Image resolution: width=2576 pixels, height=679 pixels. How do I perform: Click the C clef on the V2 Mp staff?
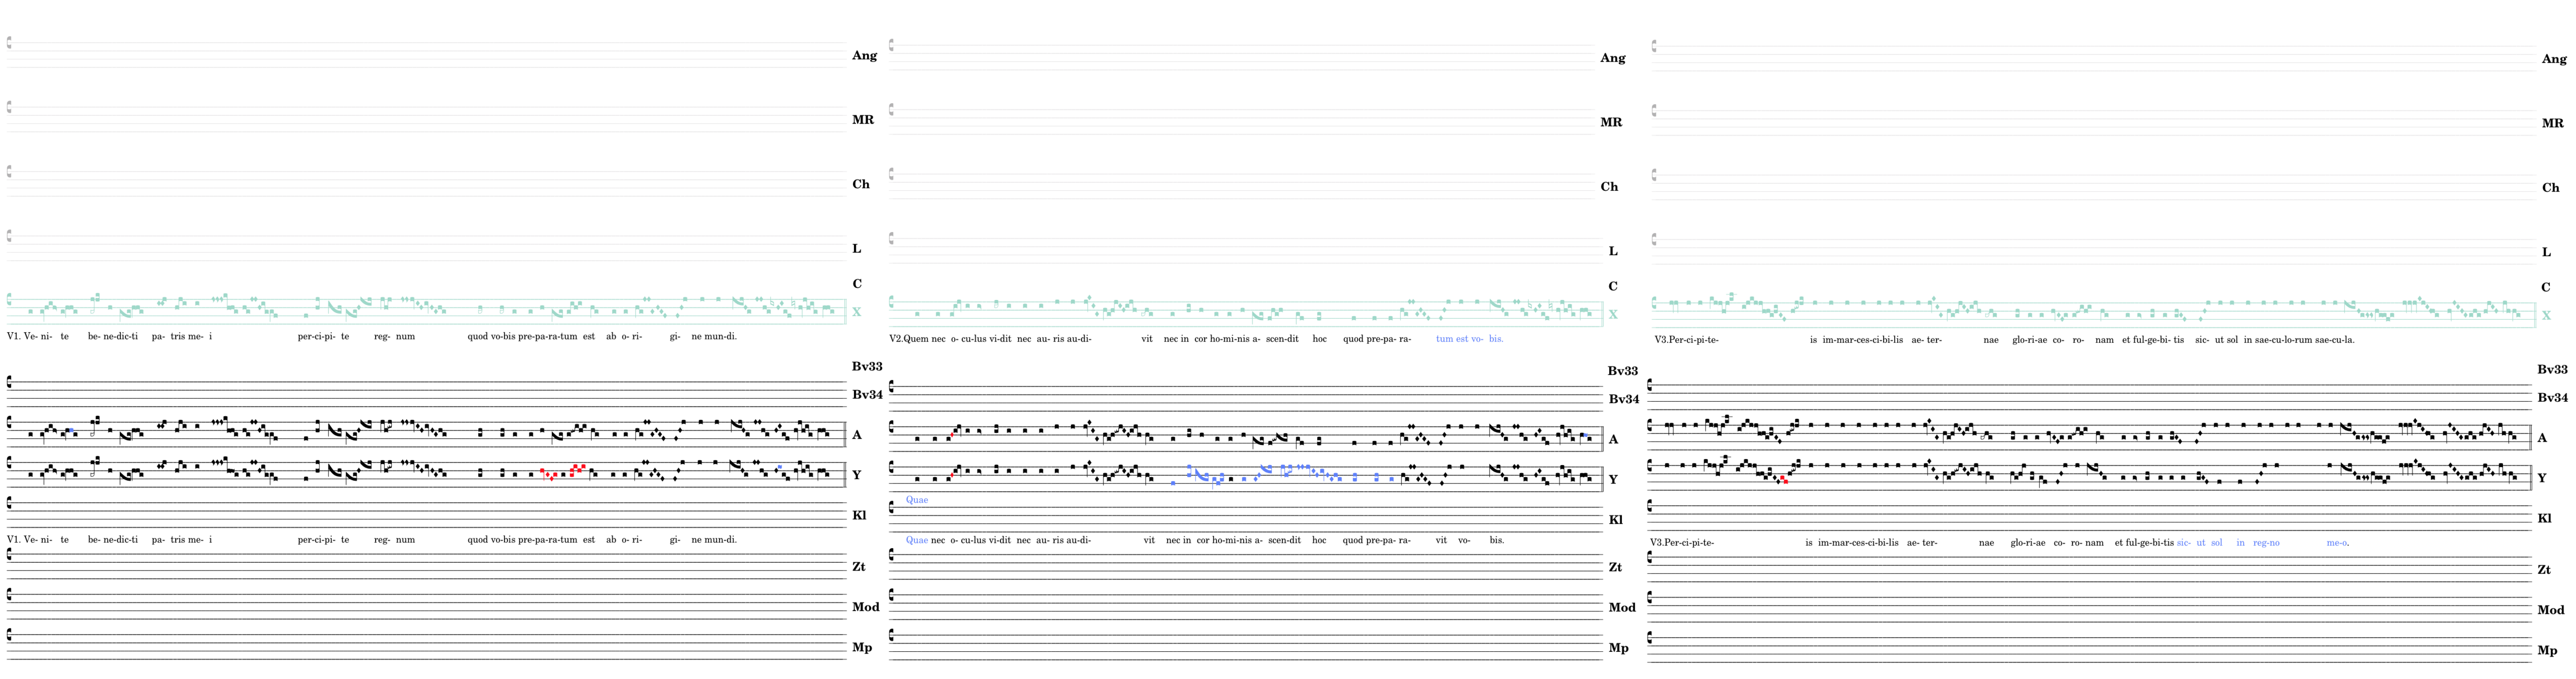point(891,635)
